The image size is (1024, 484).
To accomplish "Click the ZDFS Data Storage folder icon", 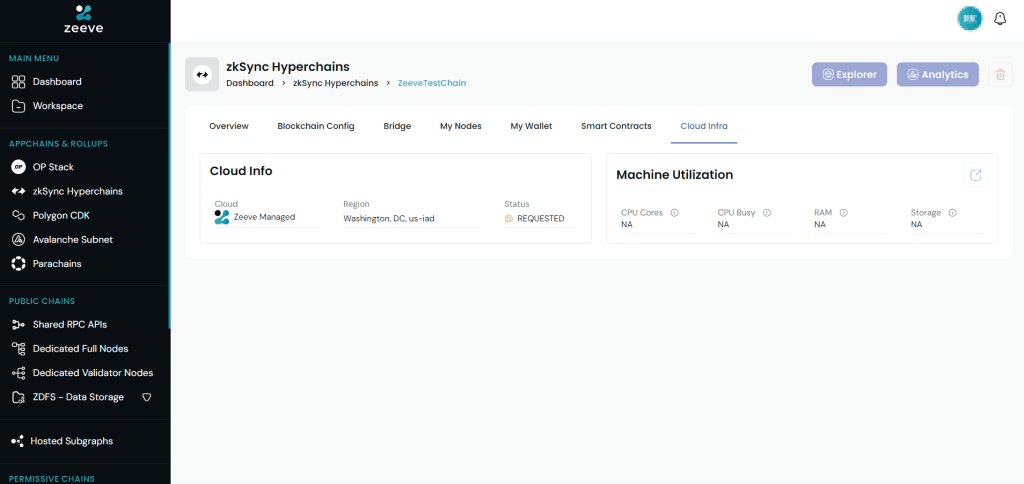I will tap(18, 397).
